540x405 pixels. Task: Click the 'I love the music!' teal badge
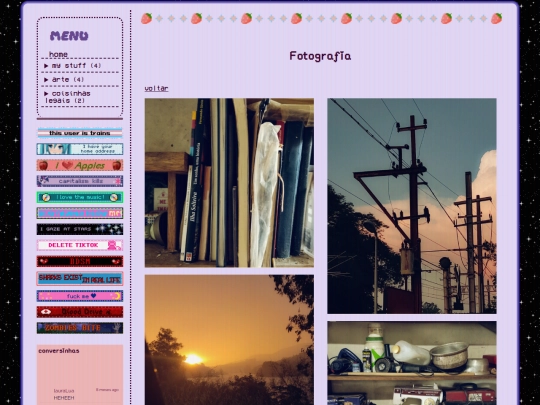coord(80,197)
